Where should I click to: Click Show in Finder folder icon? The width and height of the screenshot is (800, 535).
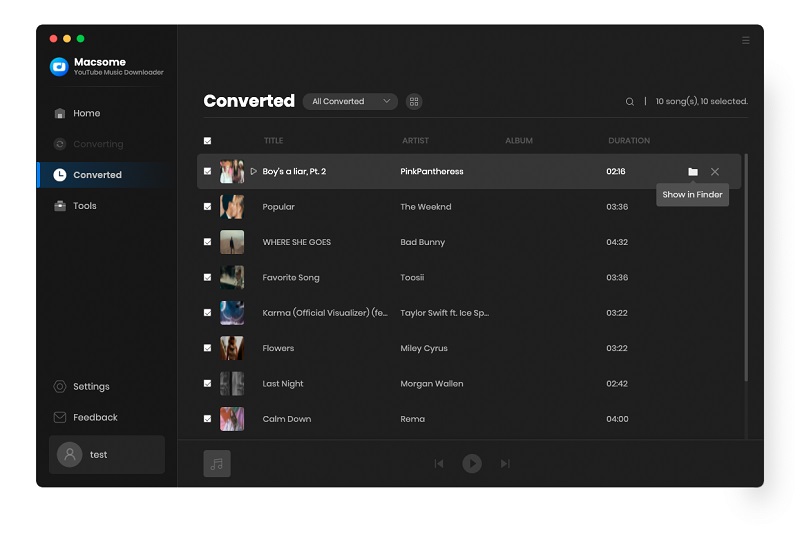(692, 172)
